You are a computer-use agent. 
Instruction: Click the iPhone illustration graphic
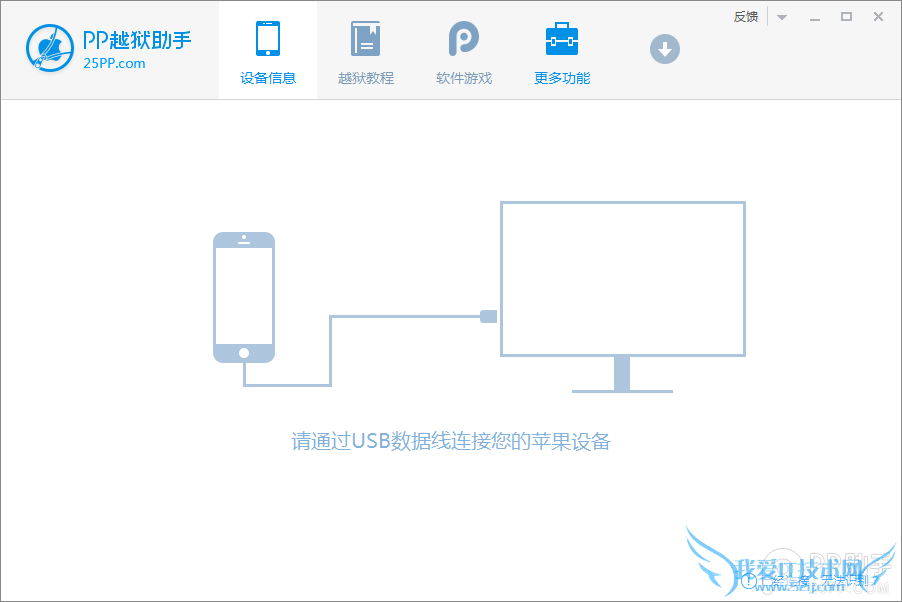(243, 297)
